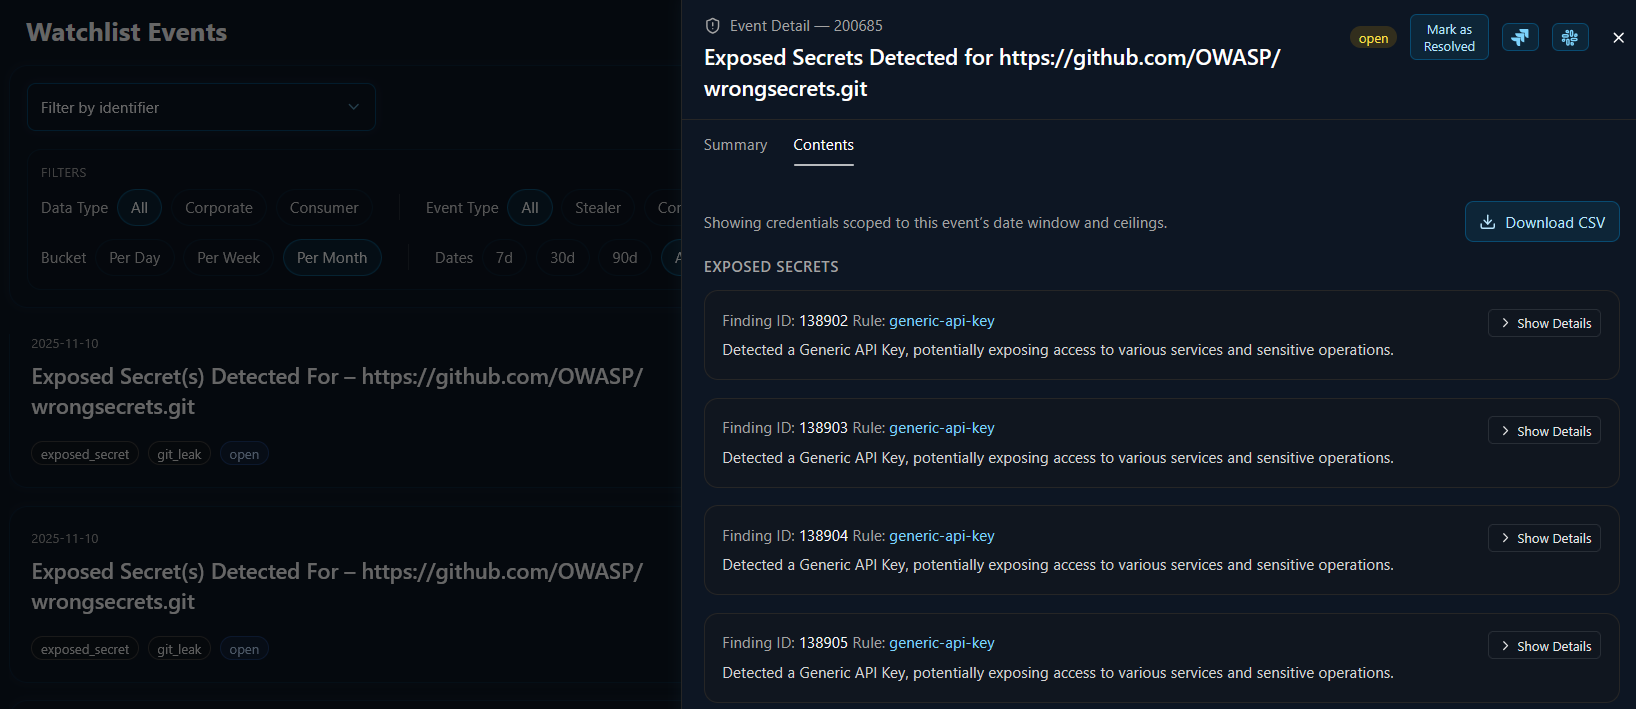The width and height of the screenshot is (1636, 709).
Task: Select Corporate data type filter
Action: [219, 208]
